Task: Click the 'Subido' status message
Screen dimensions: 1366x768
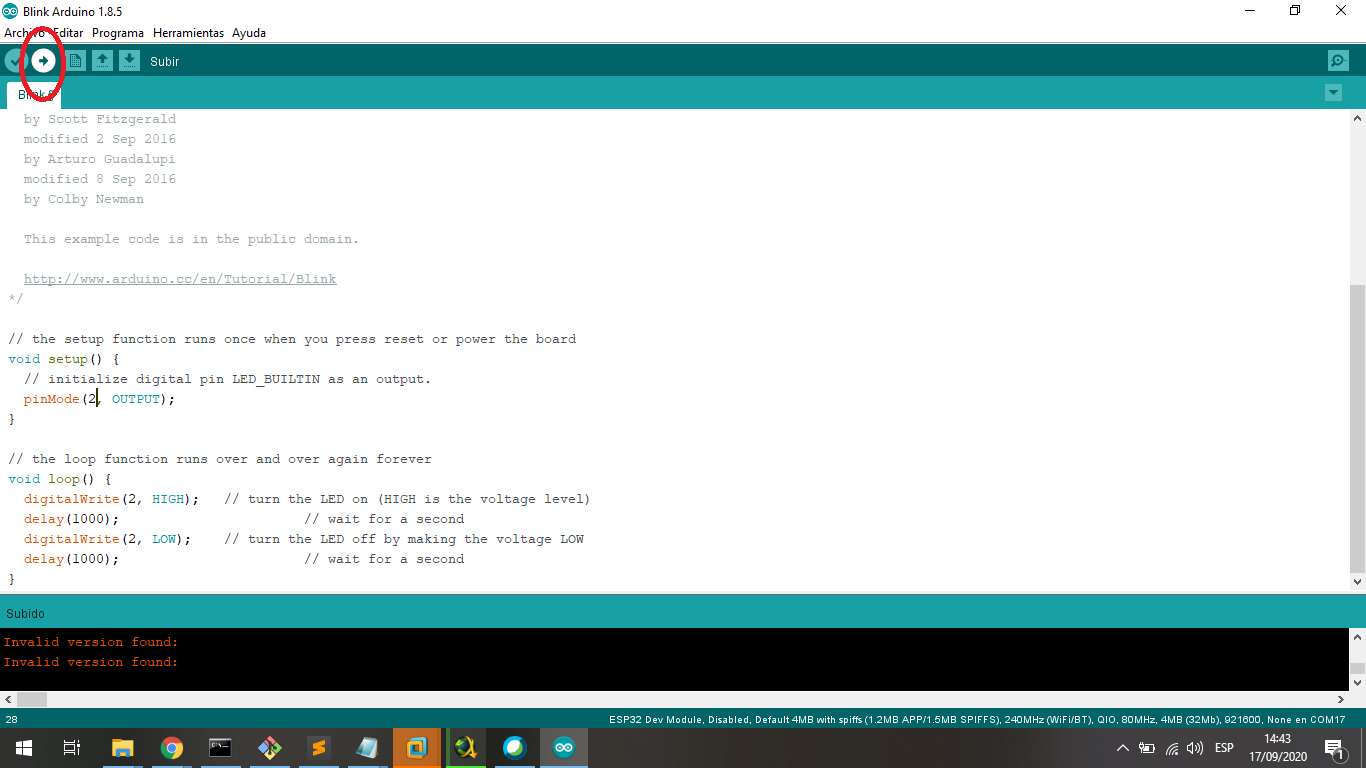Action: tap(25, 613)
